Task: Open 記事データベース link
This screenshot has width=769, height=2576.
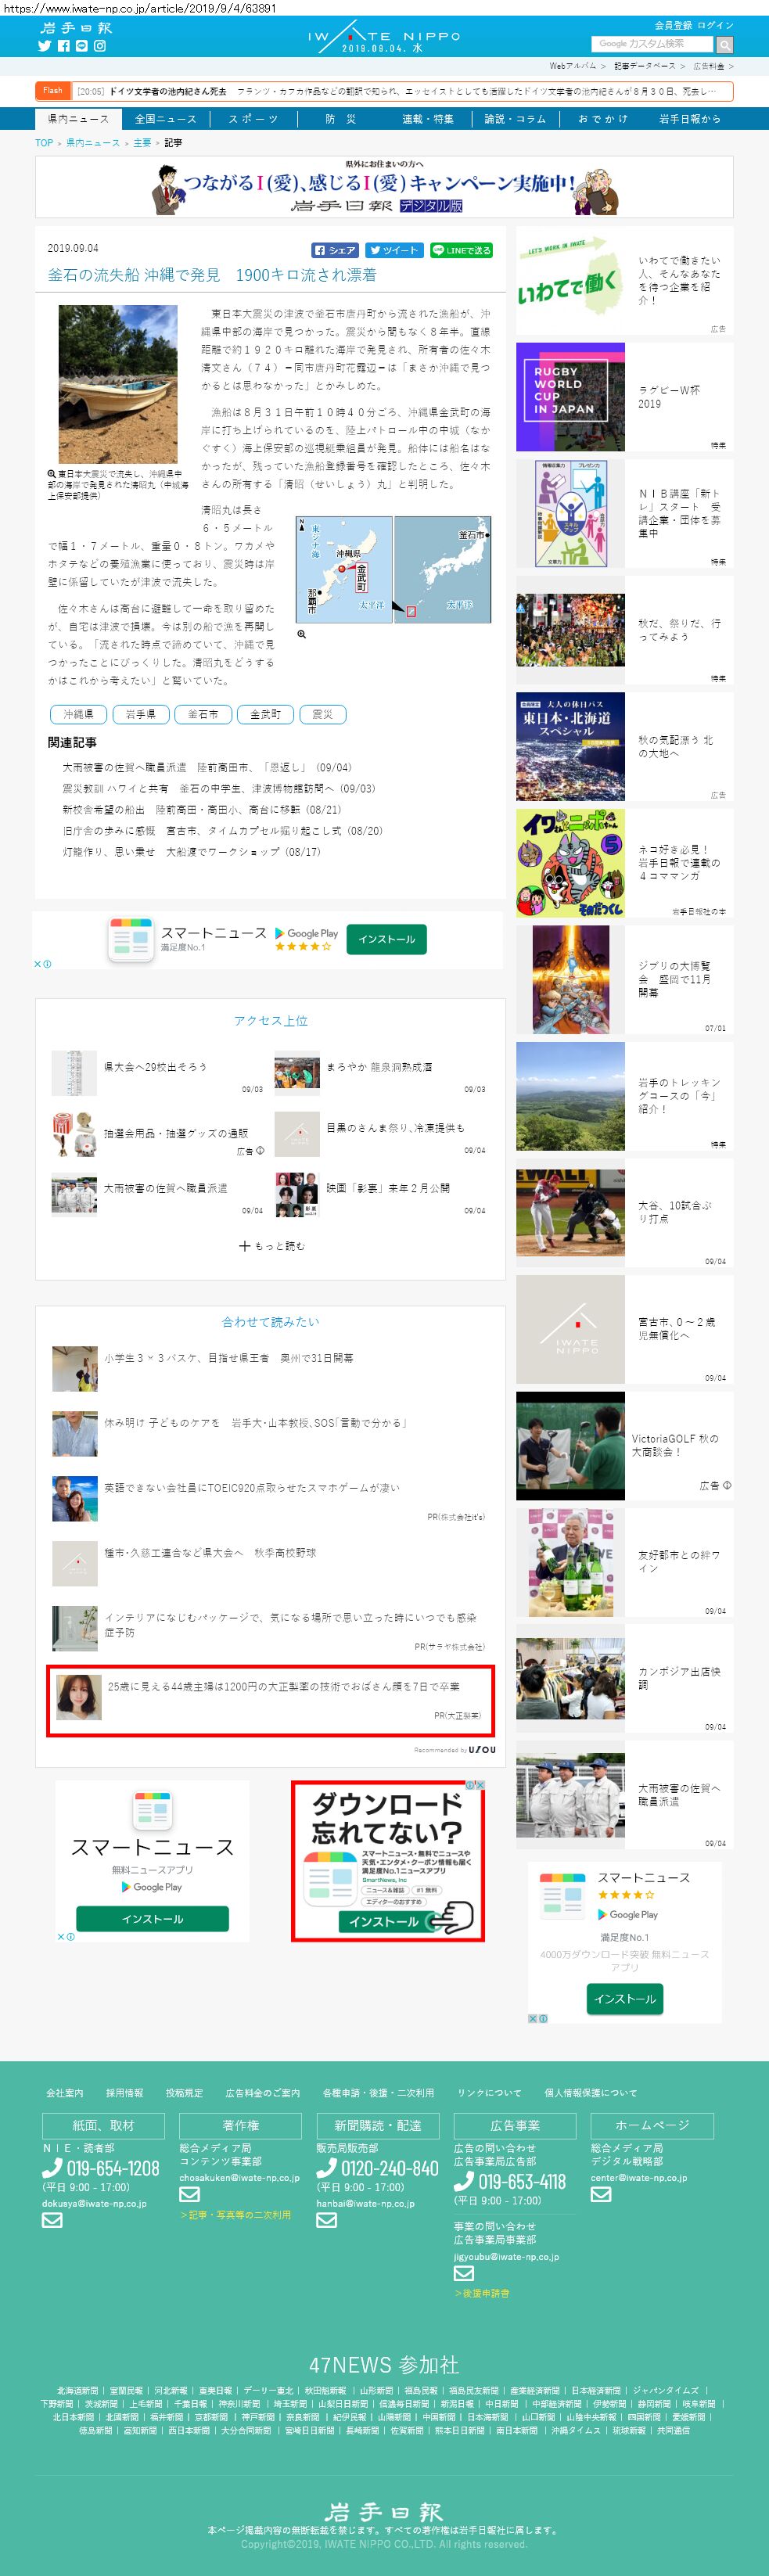Action: click(x=644, y=66)
